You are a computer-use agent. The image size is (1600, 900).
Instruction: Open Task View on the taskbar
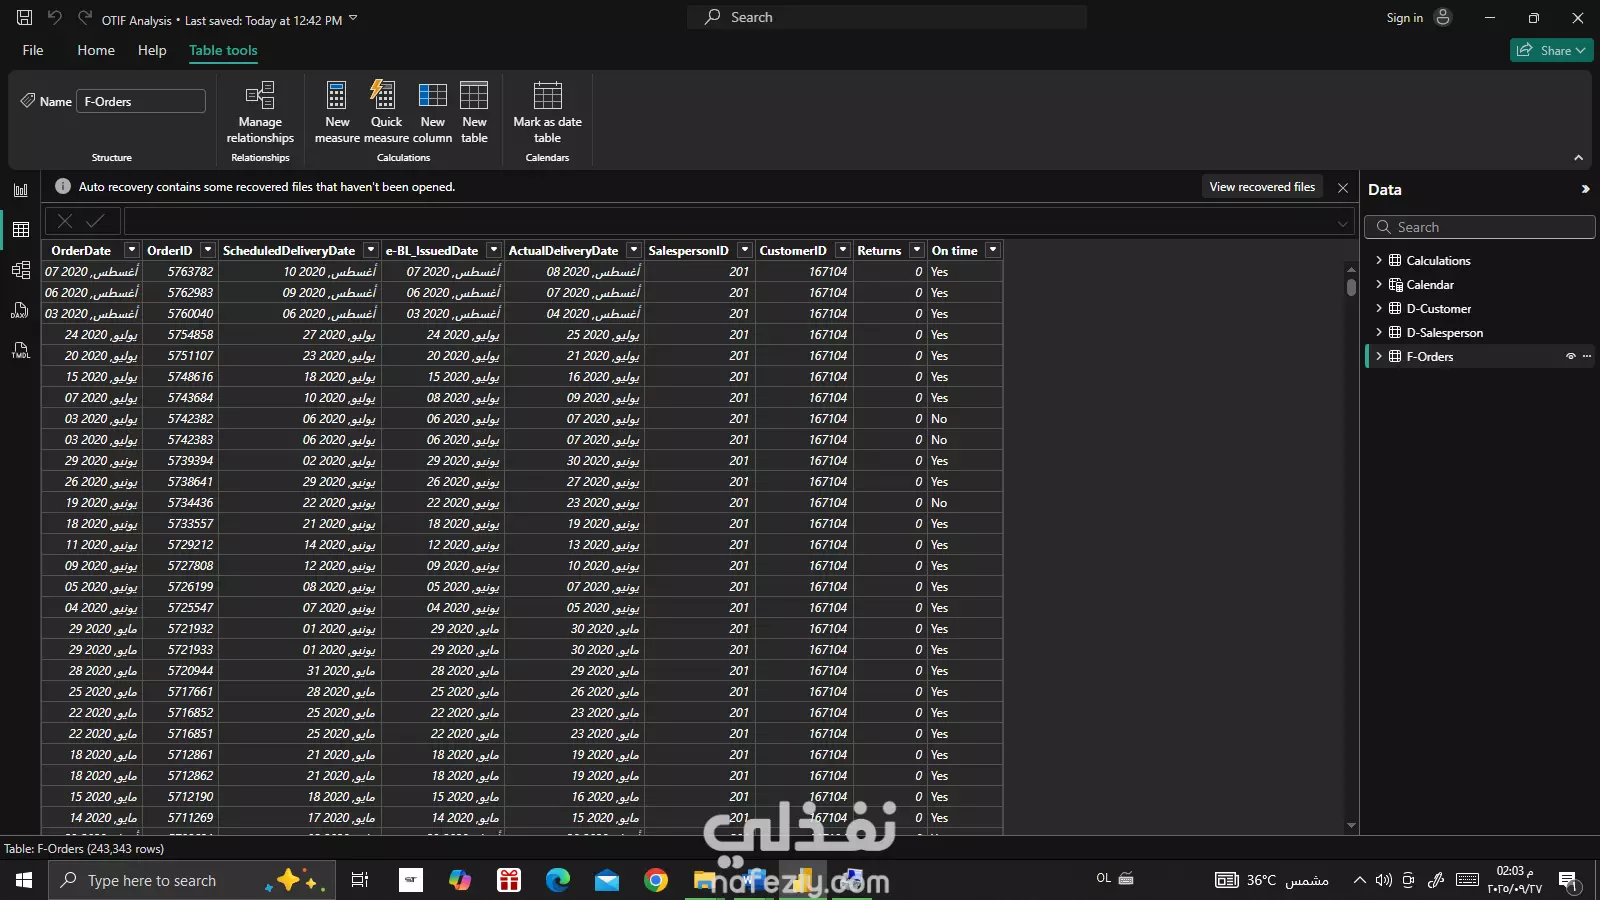[360, 880]
